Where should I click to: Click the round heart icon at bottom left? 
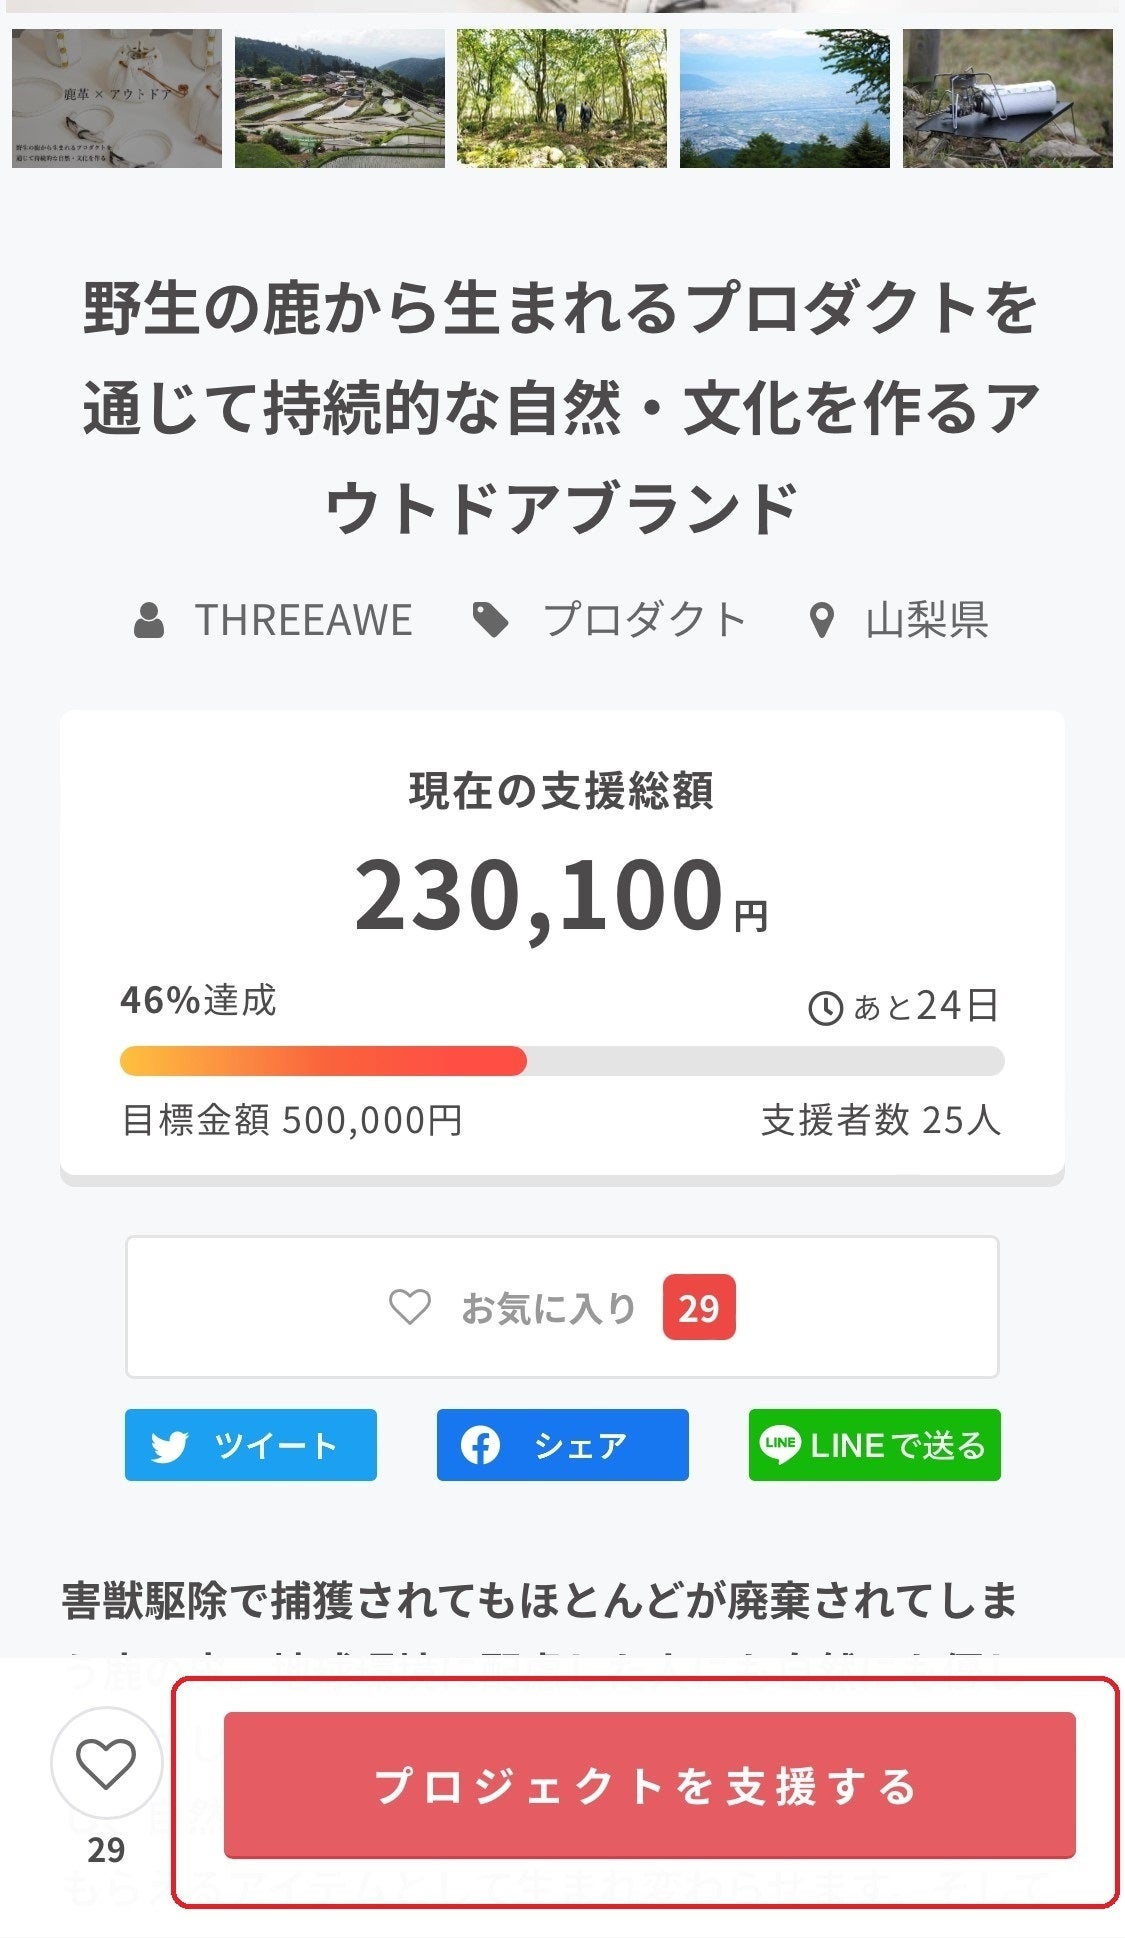(106, 1763)
